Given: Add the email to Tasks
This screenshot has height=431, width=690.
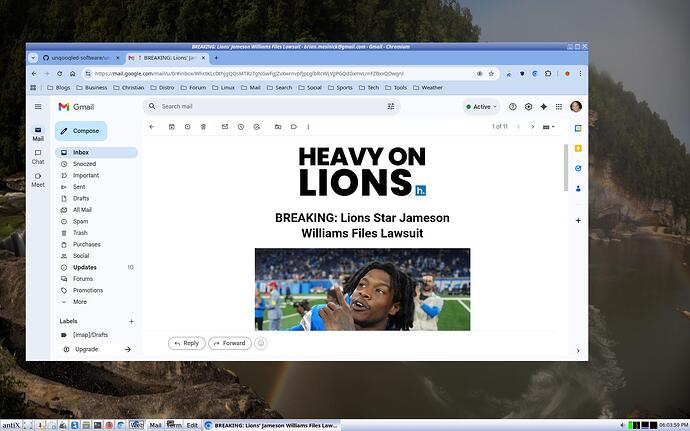Looking at the screenshot, I should 257,127.
